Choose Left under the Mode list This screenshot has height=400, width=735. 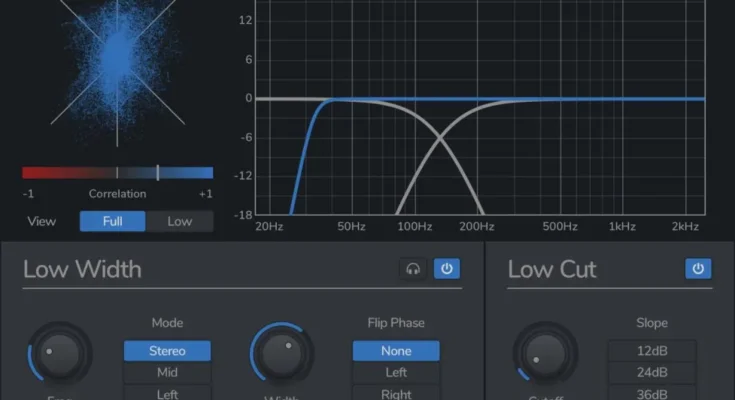pyautogui.click(x=167, y=393)
